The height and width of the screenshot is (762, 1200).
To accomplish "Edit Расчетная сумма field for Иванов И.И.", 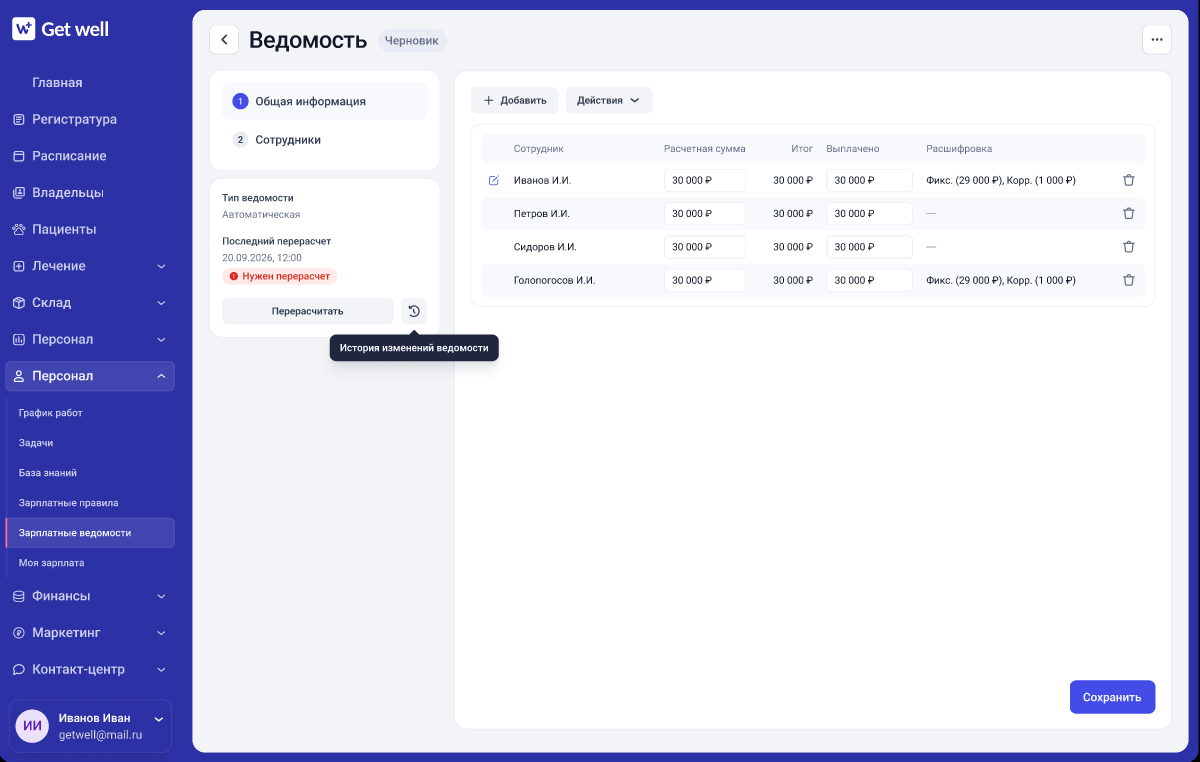I will [705, 181].
